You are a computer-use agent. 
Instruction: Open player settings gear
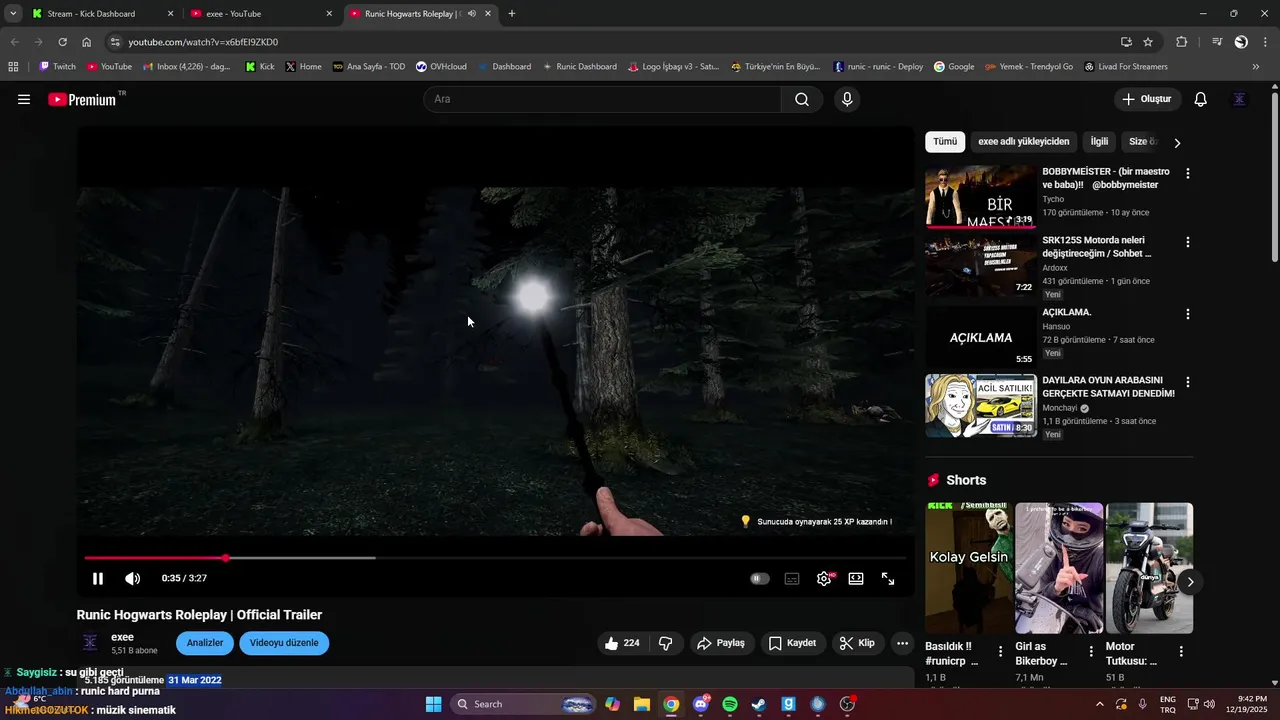click(824, 578)
